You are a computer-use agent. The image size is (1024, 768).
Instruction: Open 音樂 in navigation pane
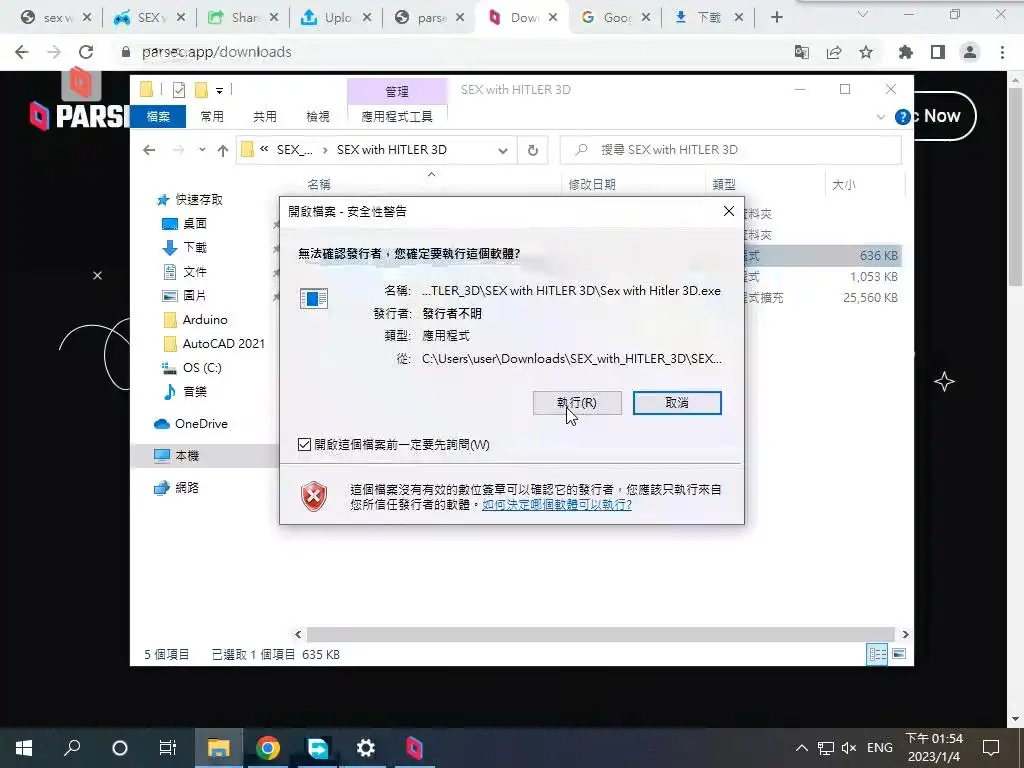[x=195, y=392]
